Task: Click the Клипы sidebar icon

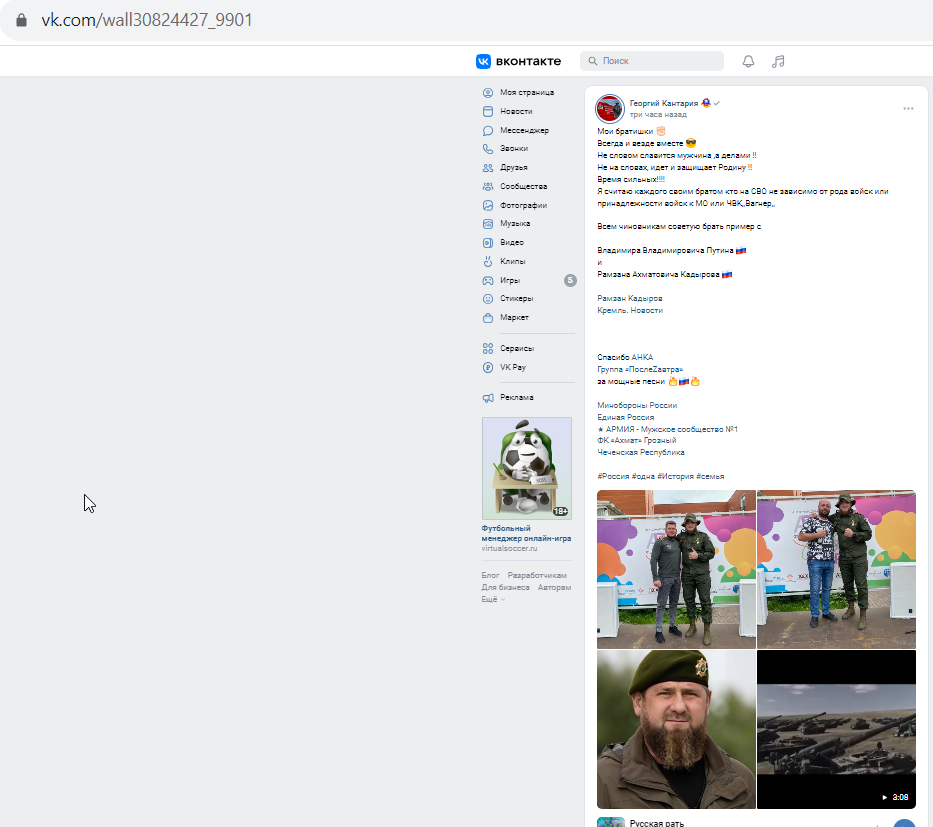Action: click(488, 261)
